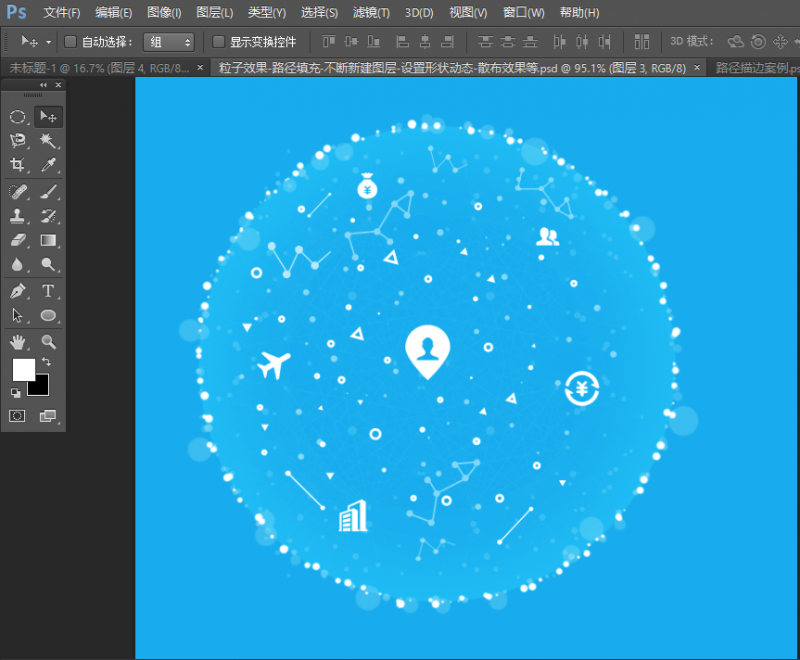
Task: Pick the Eyedropper tool
Action: (48, 165)
